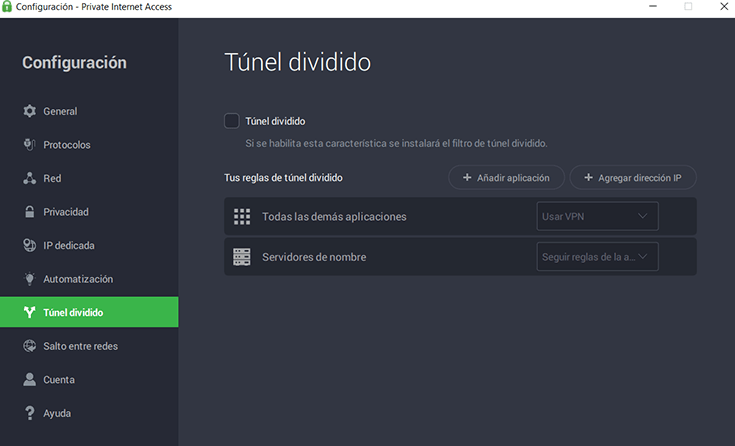Open the Ayuda section
735x446 pixels.
(x=89, y=413)
